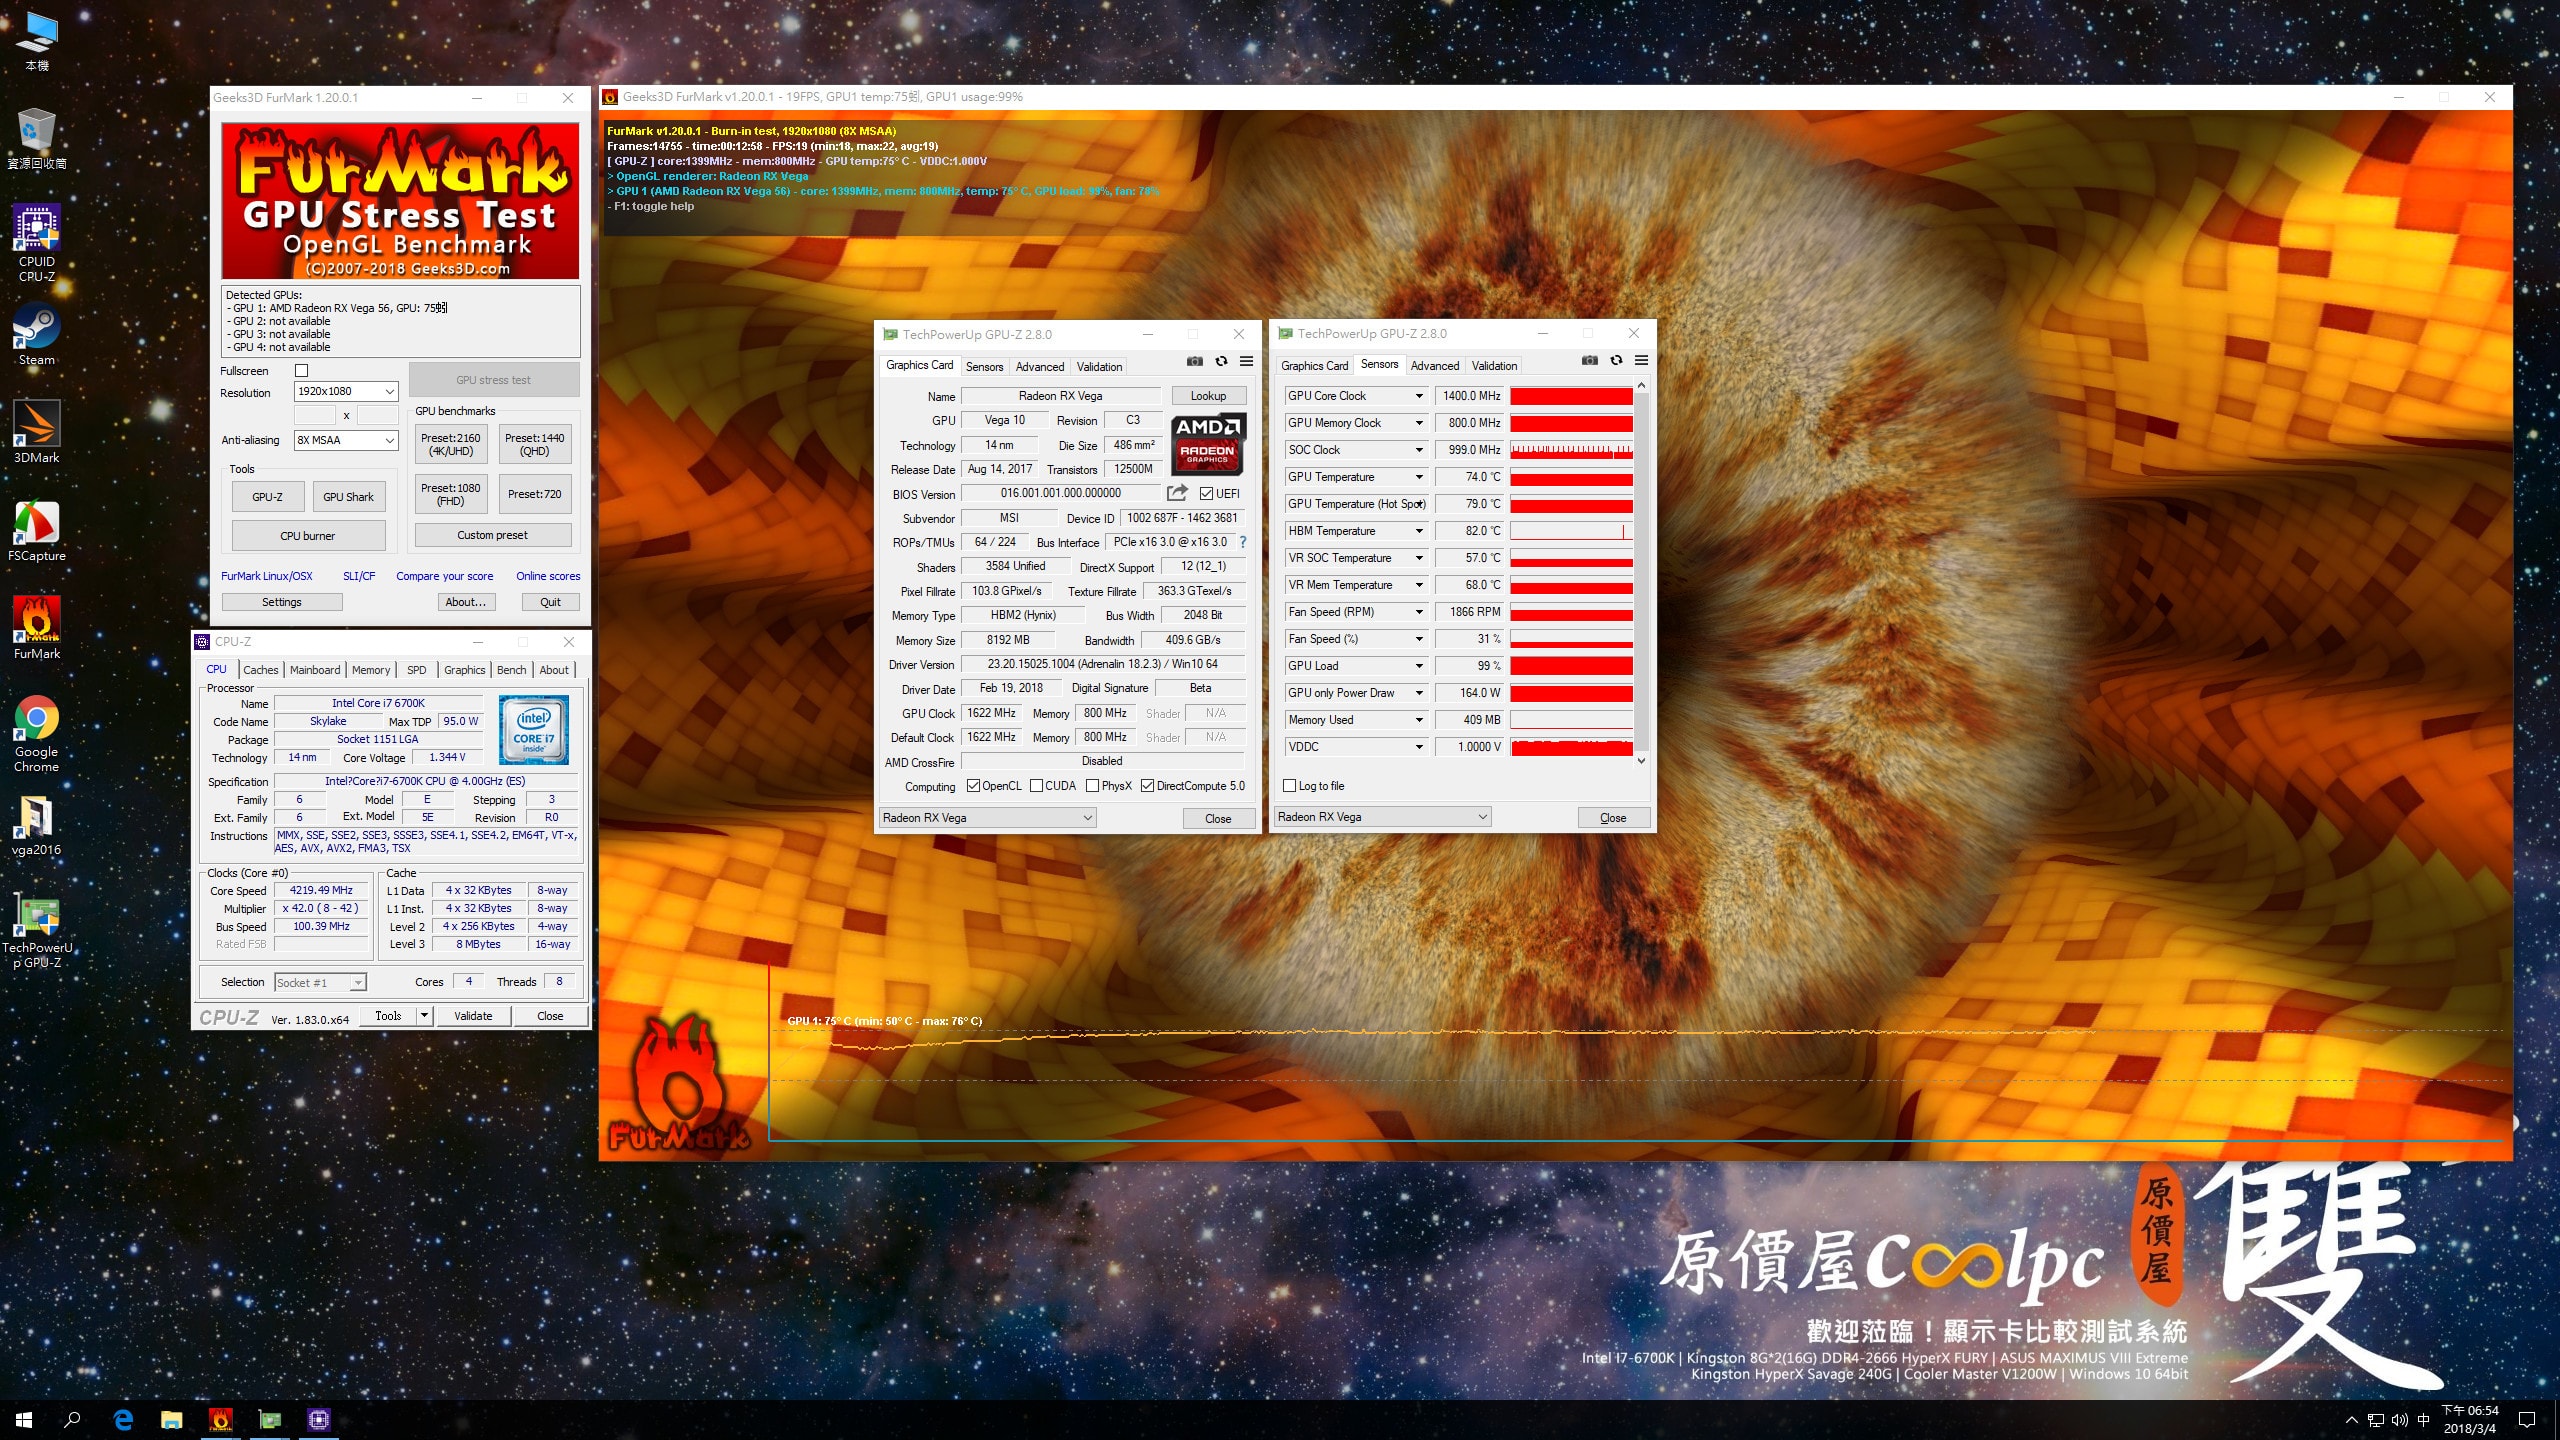The height and width of the screenshot is (1440, 2560).
Task: Switch to FurMark taskbar icon
Action: click(221, 1419)
